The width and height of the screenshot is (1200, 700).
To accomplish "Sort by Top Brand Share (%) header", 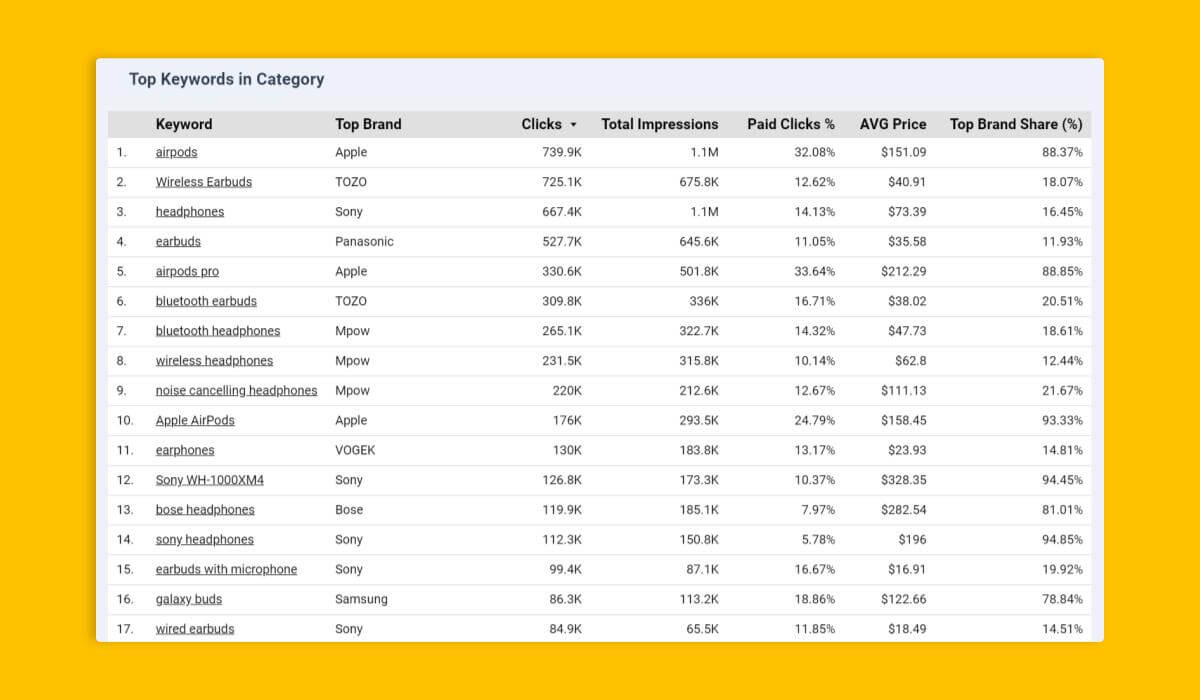I will (1015, 124).
